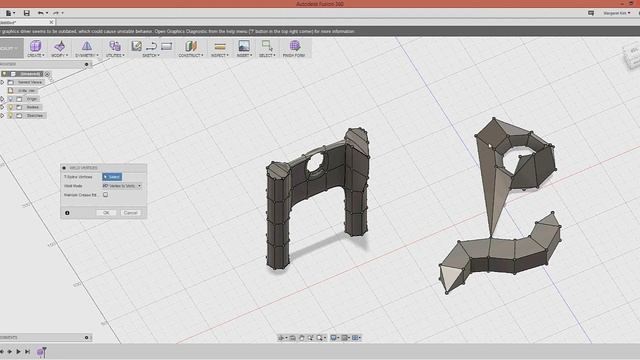Click the Select tool icon

(x=267, y=46)
